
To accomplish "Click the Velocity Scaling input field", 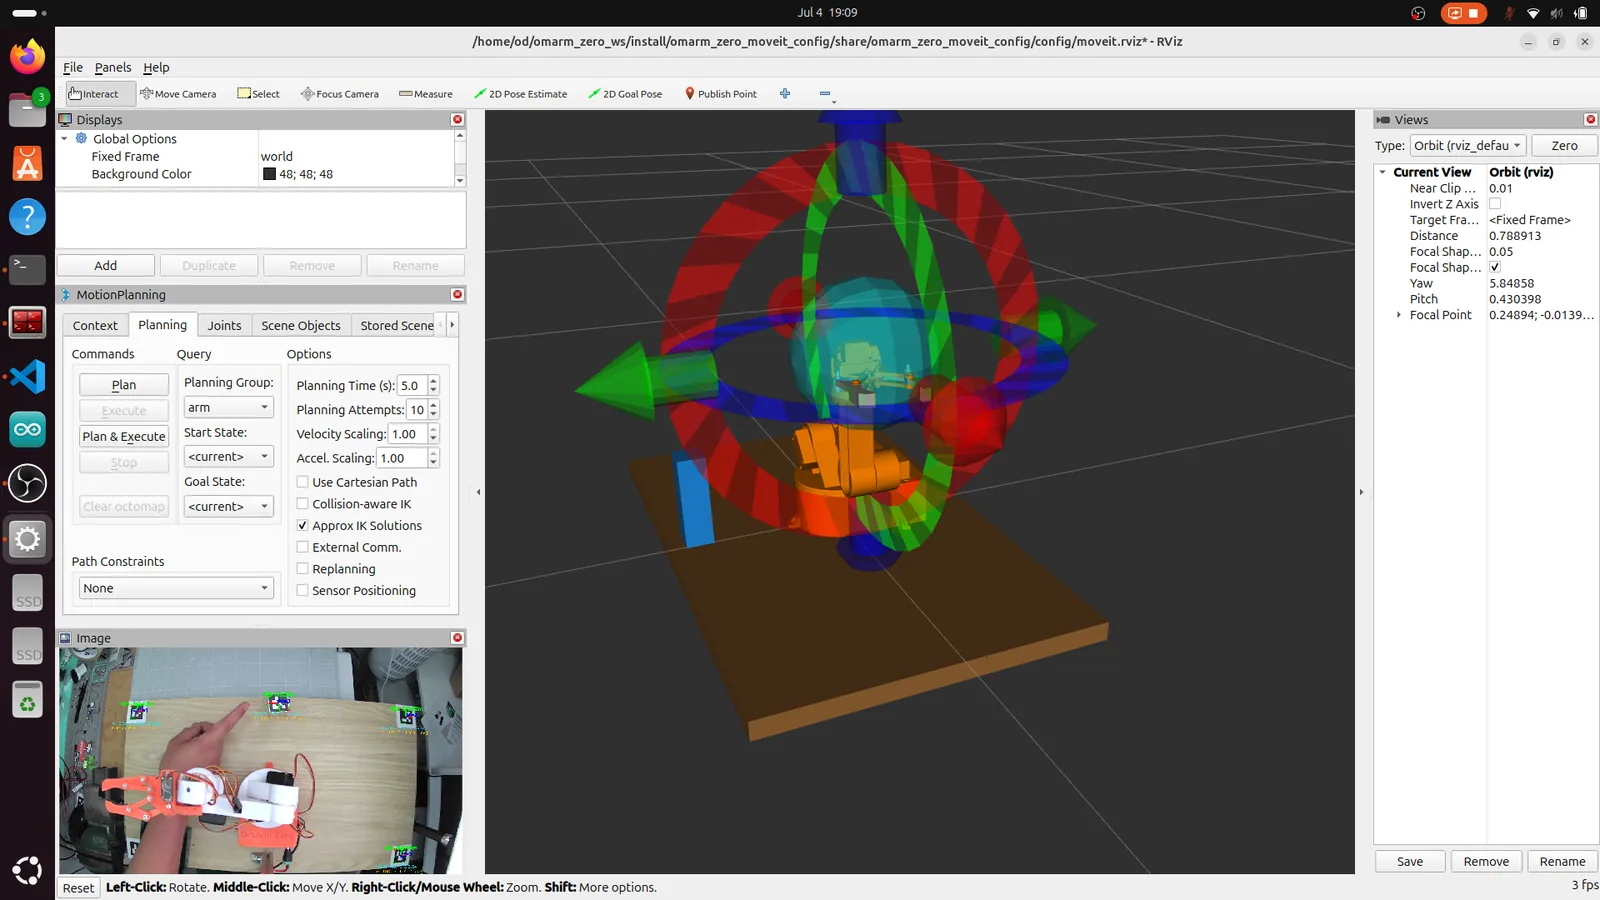I will [407, 434].
